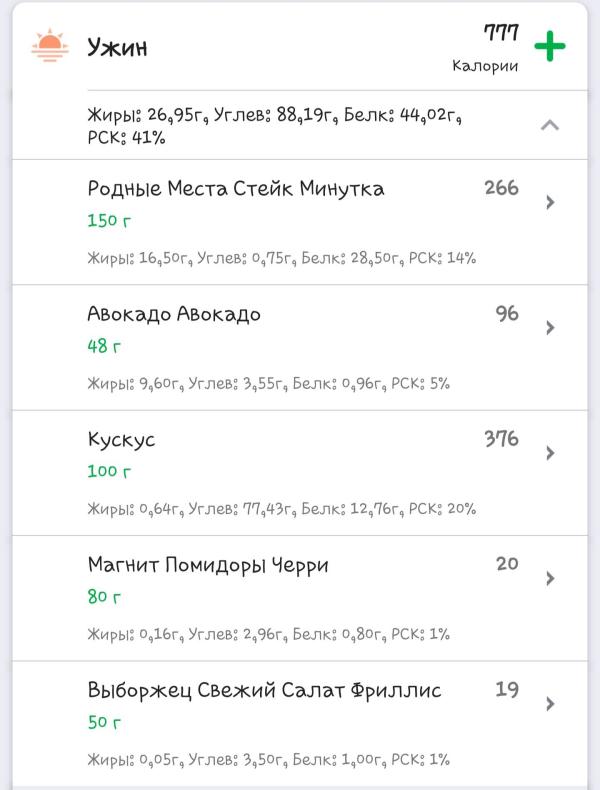This screenshot has height=790, width=600.
Task: Edit the 100 г couscous portion
Action: [x=109, y=471]
